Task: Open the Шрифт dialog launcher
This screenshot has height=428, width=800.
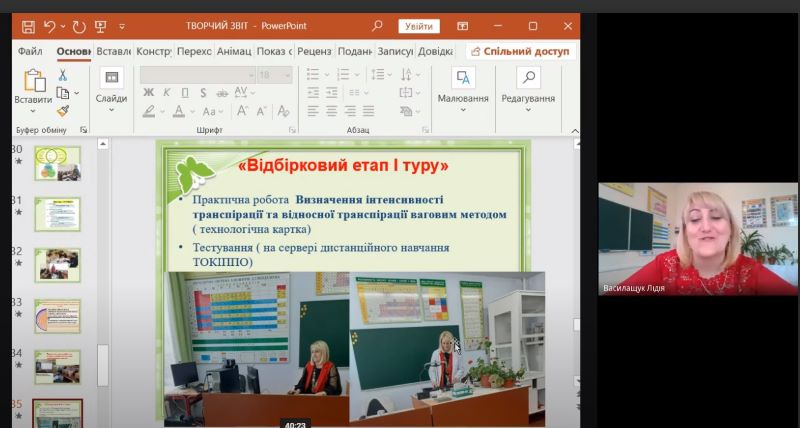Action: coord(292,130)
